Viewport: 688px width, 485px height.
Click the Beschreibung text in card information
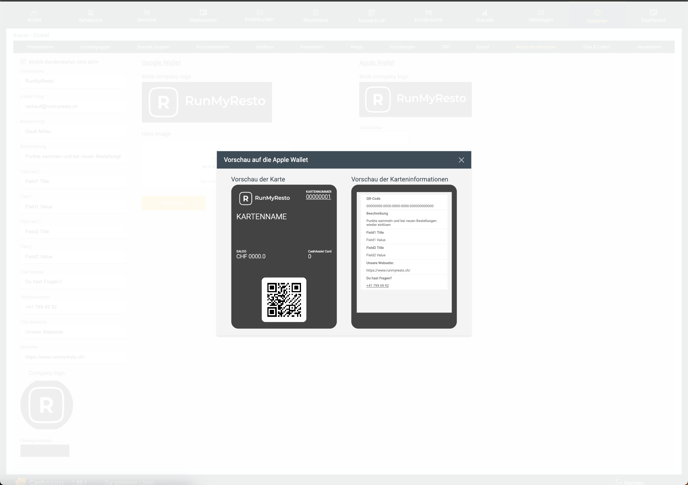click(x=401, y=223)
